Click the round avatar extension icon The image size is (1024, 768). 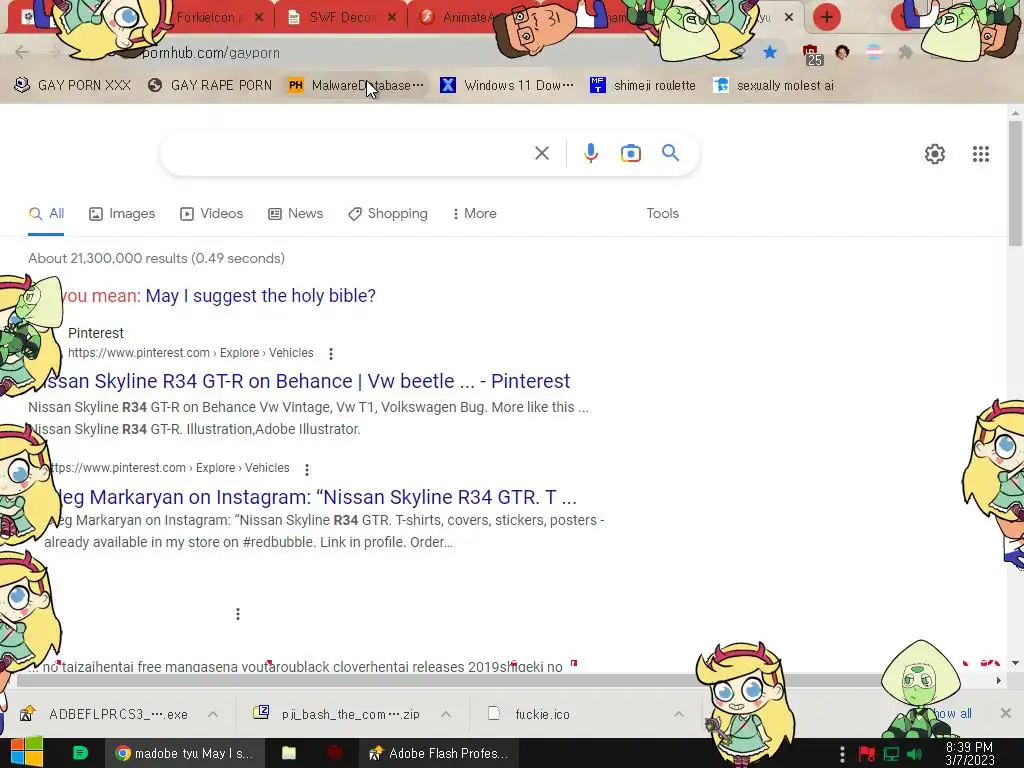842,52
